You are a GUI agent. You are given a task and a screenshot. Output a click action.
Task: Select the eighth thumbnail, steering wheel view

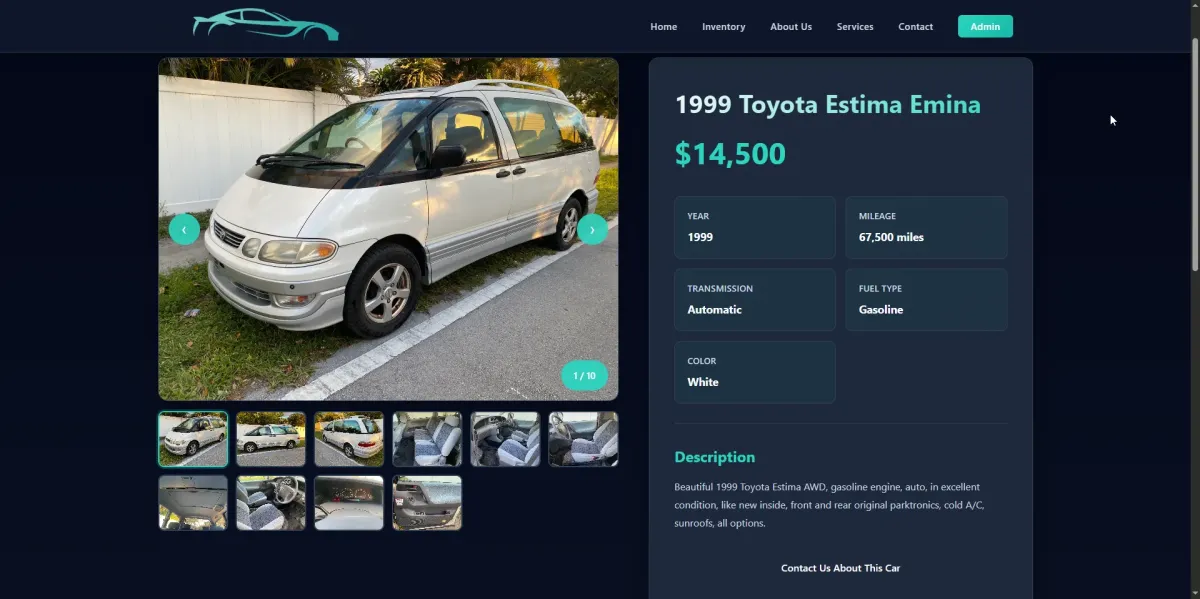271,502
